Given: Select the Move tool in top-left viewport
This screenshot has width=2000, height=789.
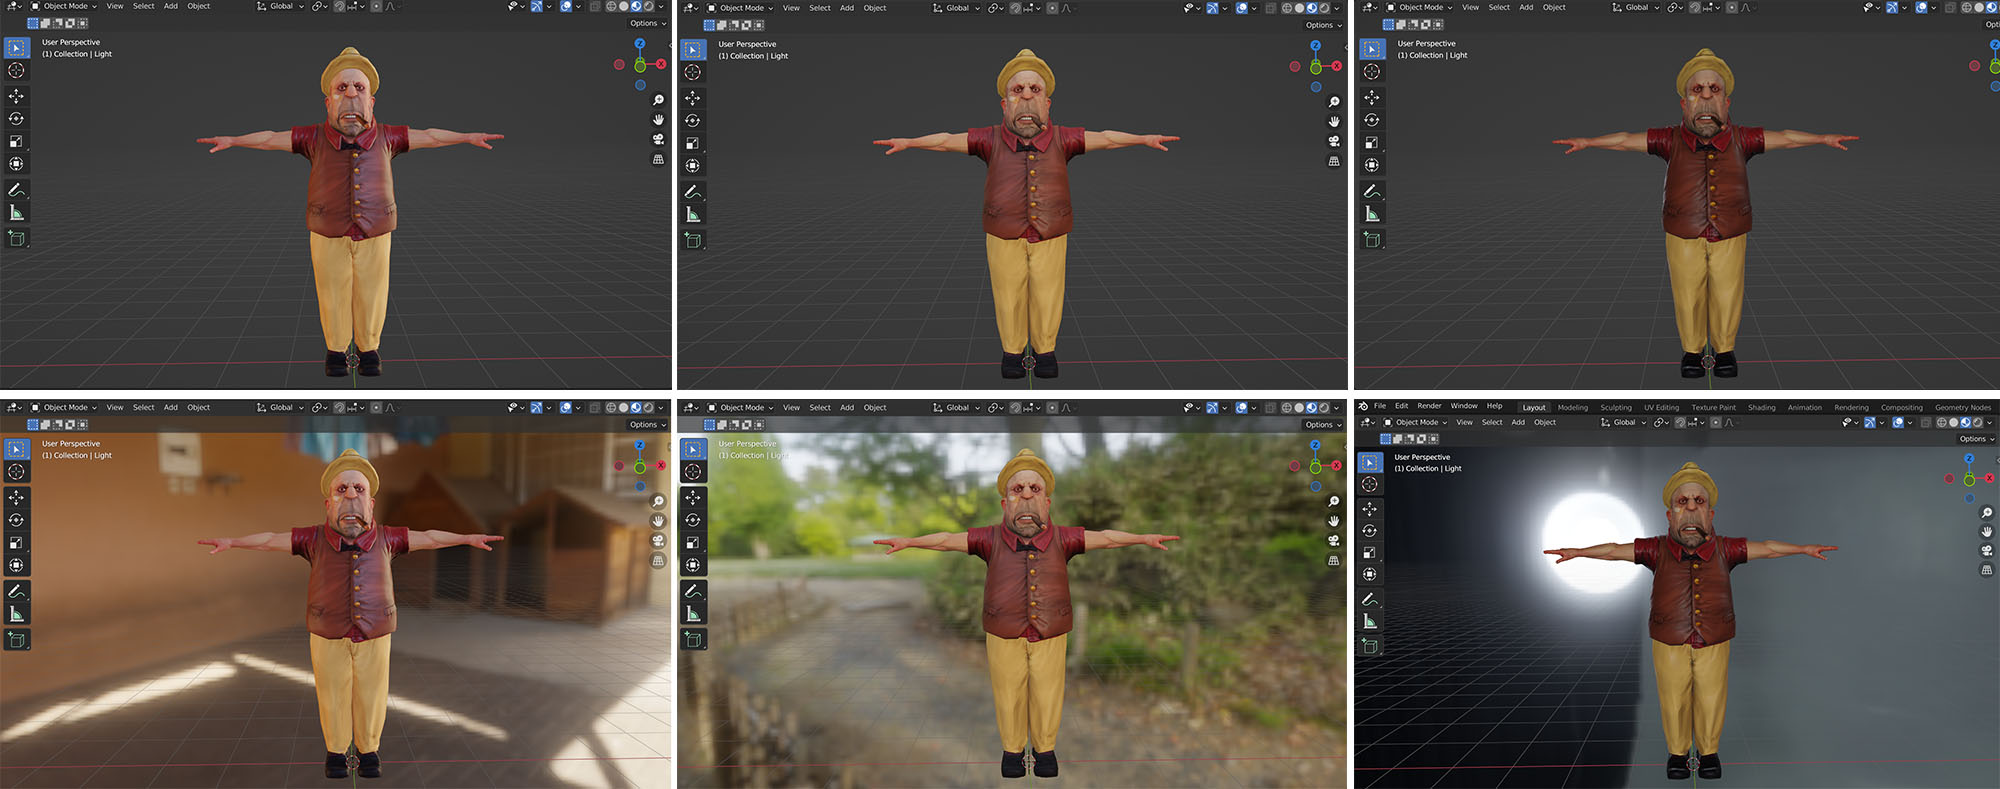Looking at the screenshot, I should tap(16, 96).
